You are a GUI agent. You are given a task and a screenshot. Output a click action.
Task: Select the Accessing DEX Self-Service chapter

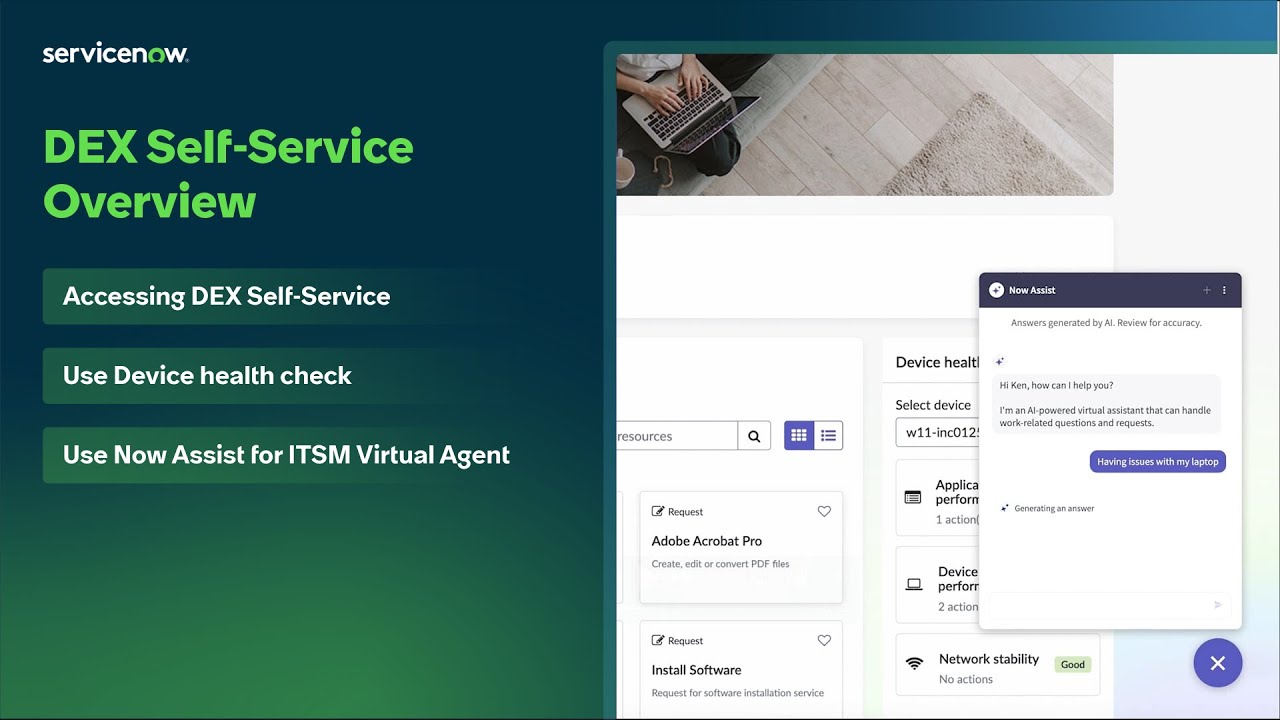click(x=226, y=296)
